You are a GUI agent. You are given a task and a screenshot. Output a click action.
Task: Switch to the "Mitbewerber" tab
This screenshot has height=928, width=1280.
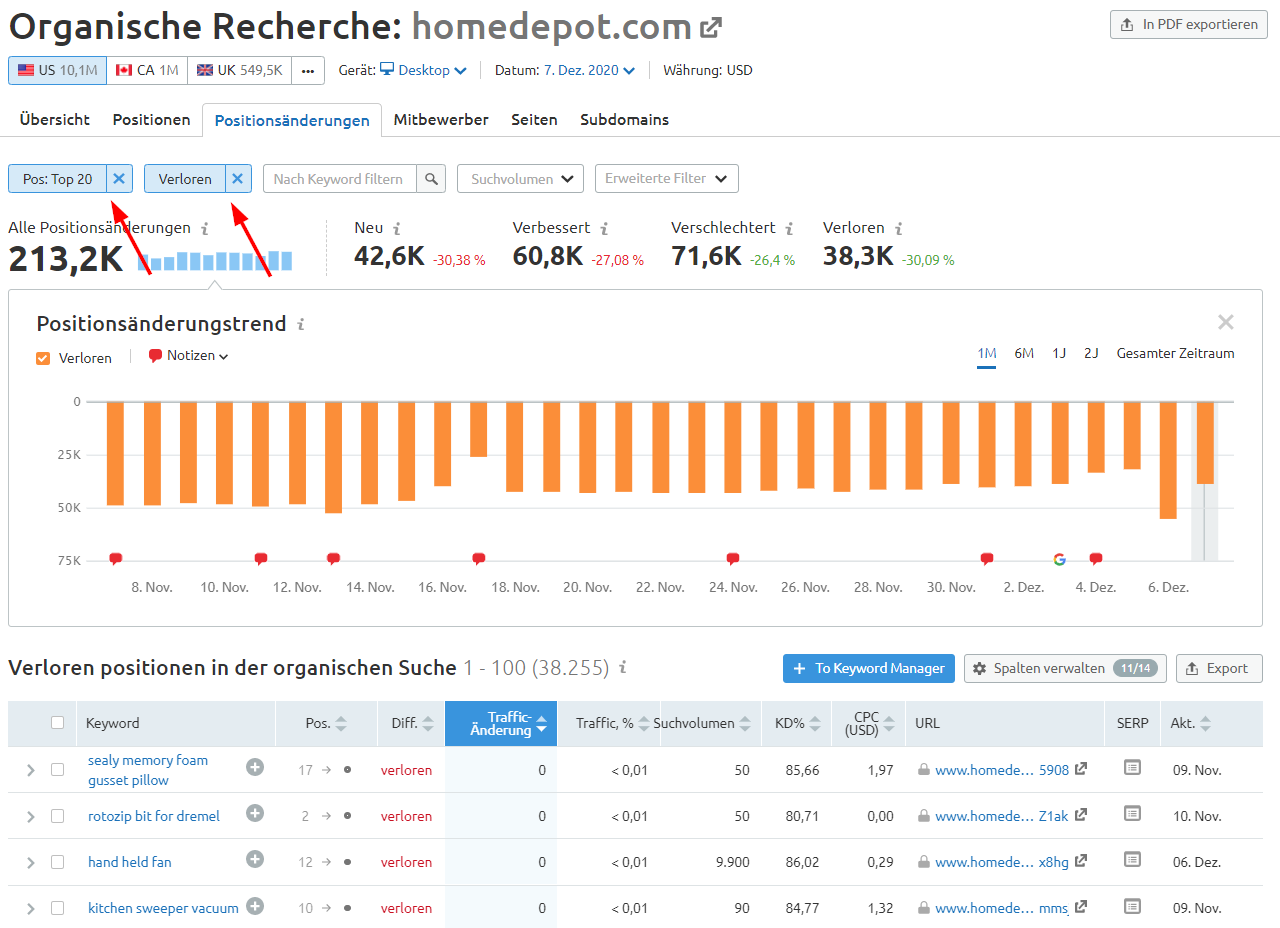[x=440, y=119]
